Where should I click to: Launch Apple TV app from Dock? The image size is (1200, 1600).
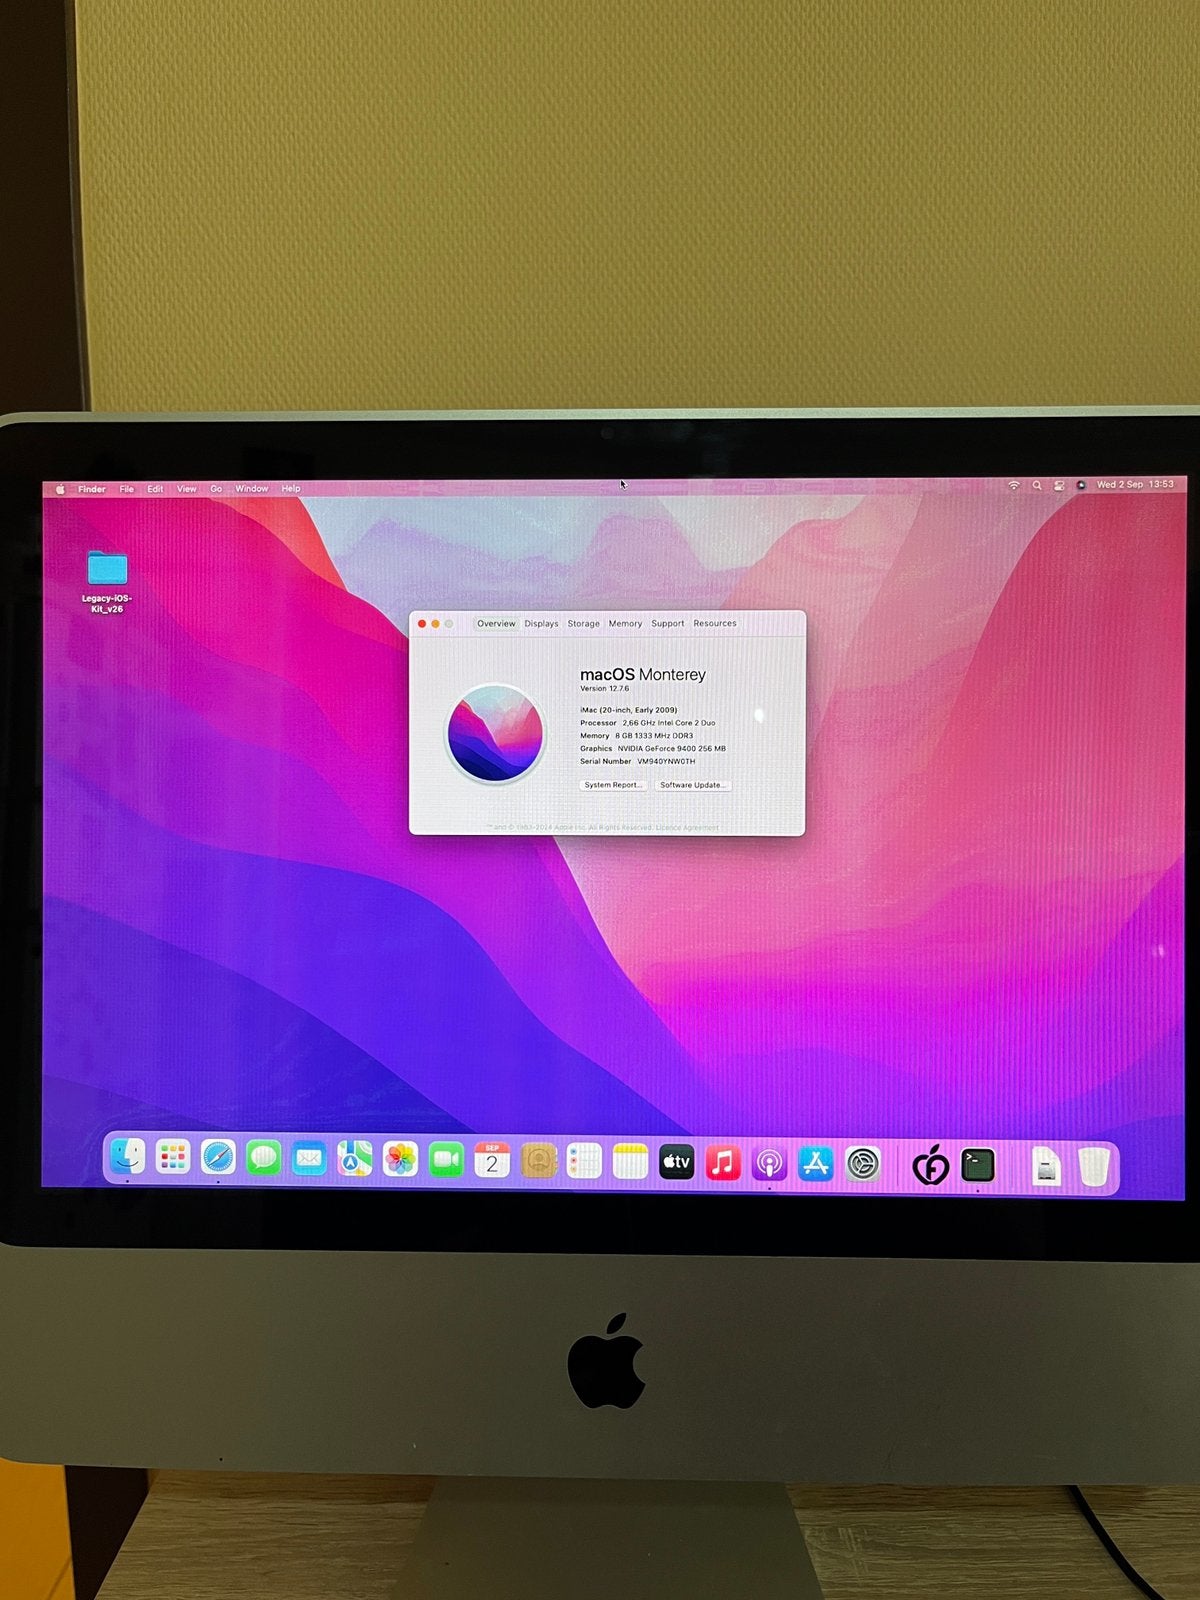676,1162
